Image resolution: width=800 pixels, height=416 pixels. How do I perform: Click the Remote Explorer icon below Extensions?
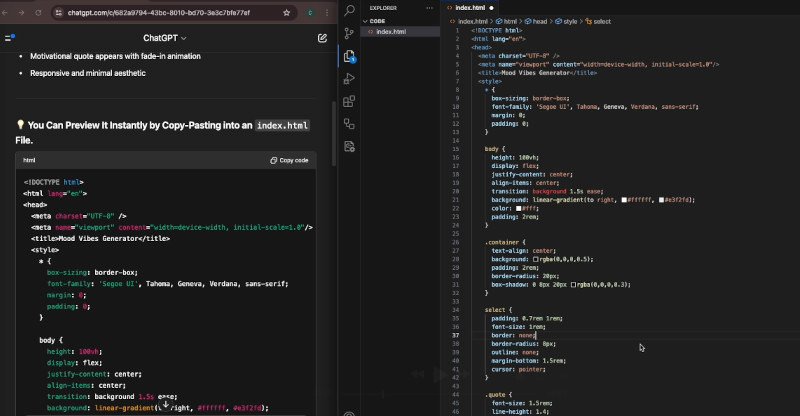349,124
